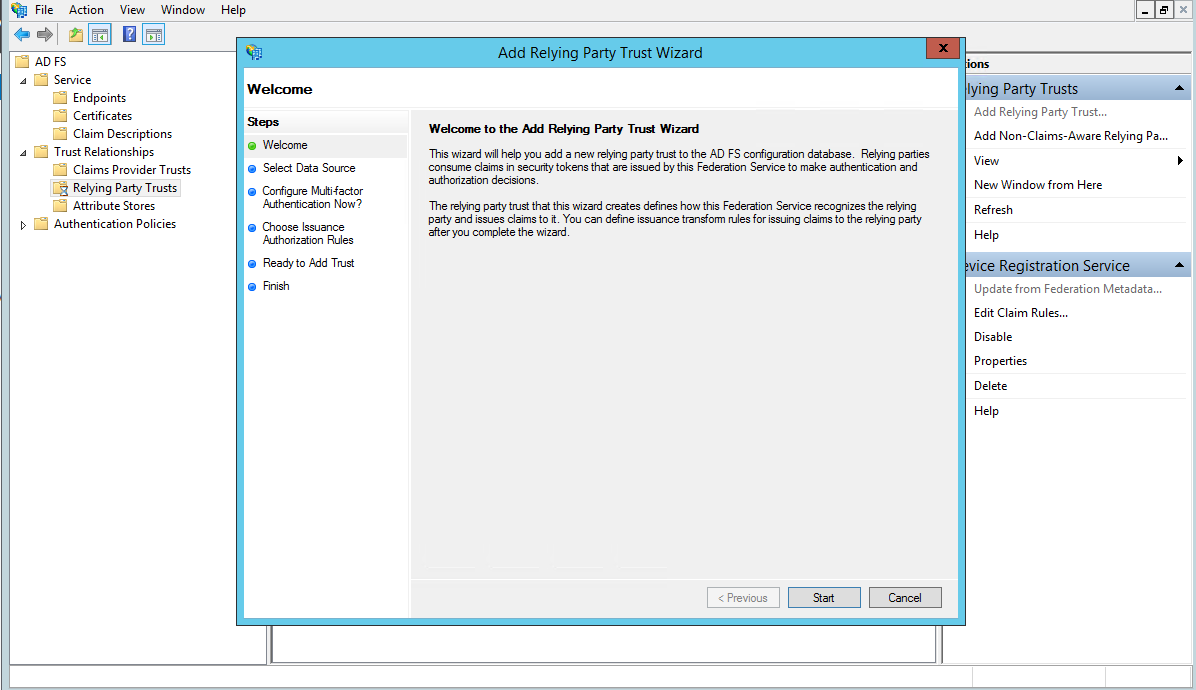This screenshot has height=690, width=1196.
Task: Minimize the AD FS console window
Action: point(1145,10)
